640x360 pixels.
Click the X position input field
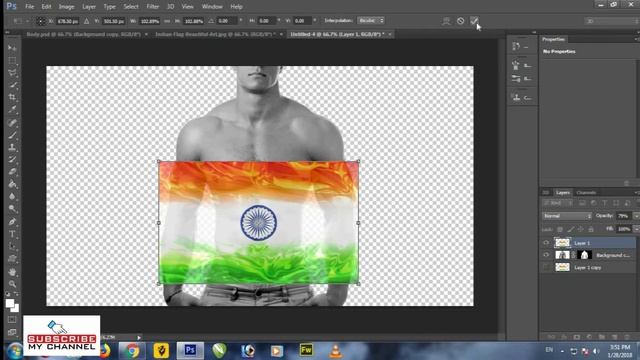67,21
